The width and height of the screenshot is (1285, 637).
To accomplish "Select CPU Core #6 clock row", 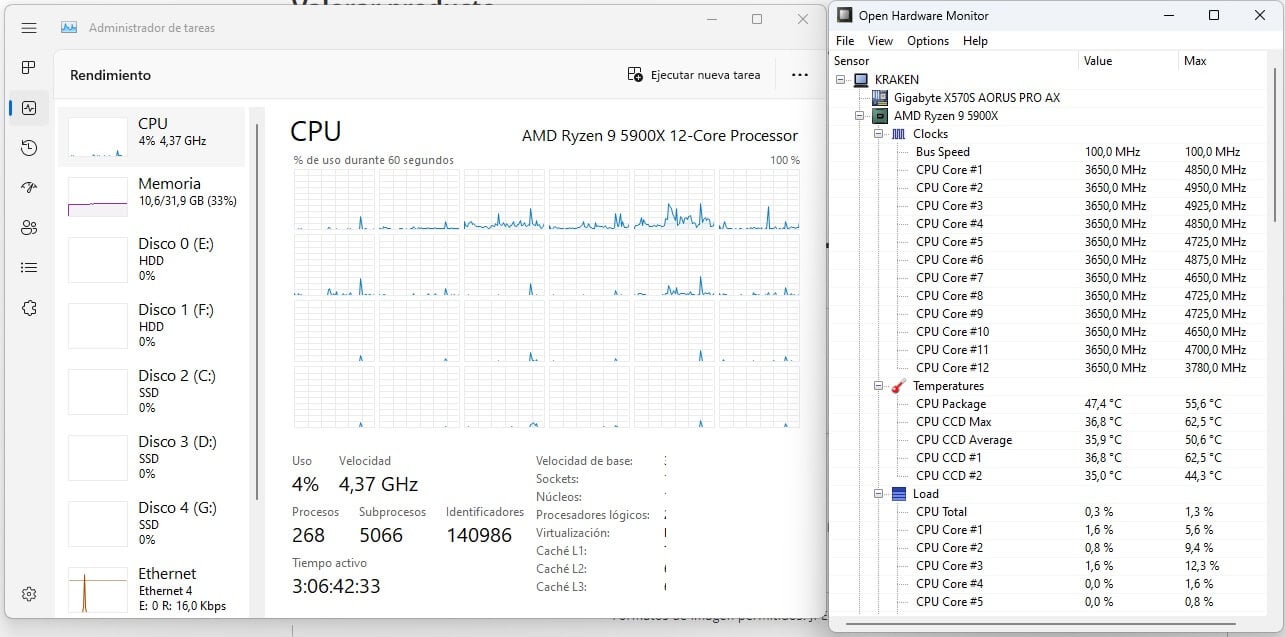I will tap(1051, 260).
